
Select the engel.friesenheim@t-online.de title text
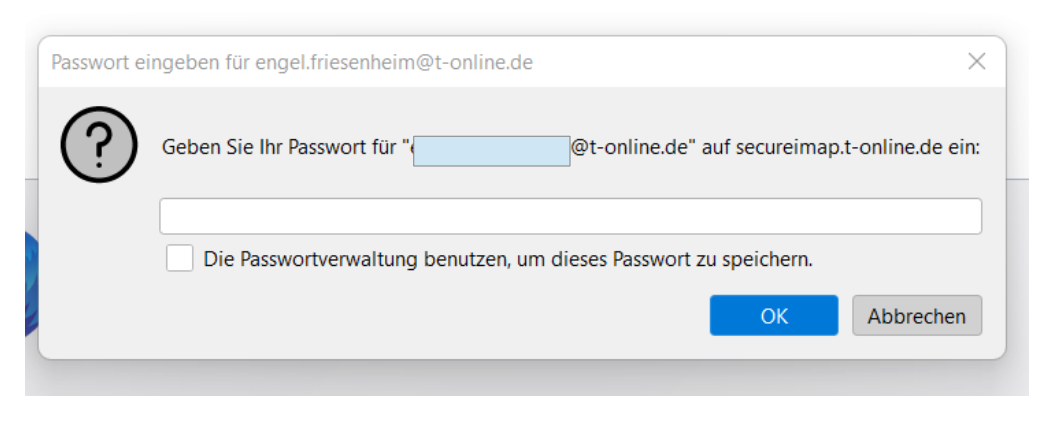394,62
